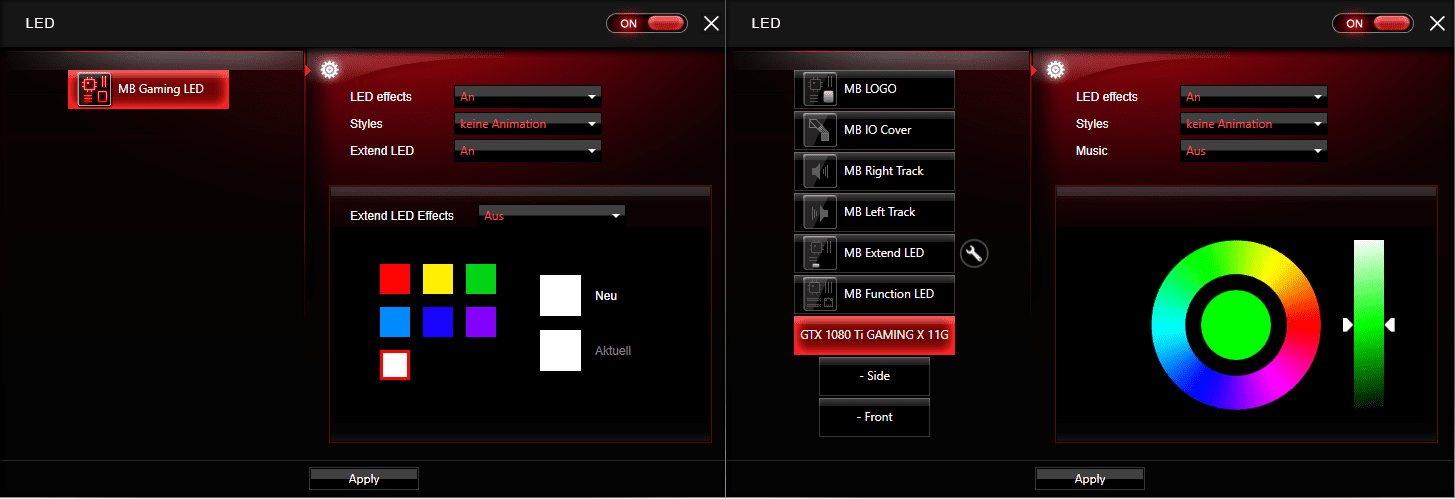
Task: Click Apply in the left window
Action: (364, 479)
